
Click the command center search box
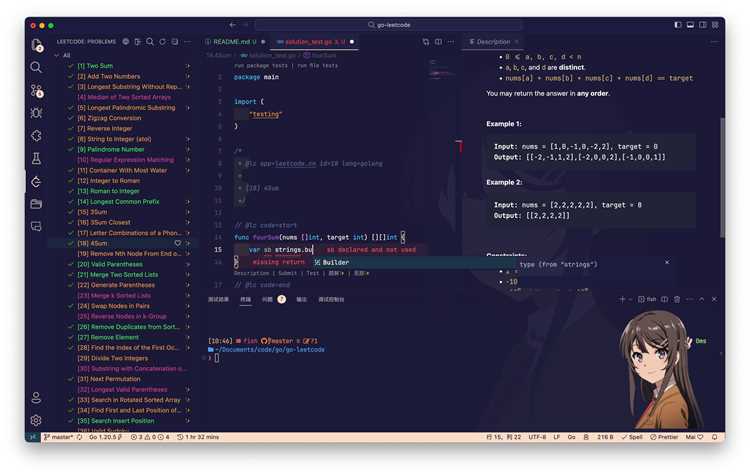[388, 25]
